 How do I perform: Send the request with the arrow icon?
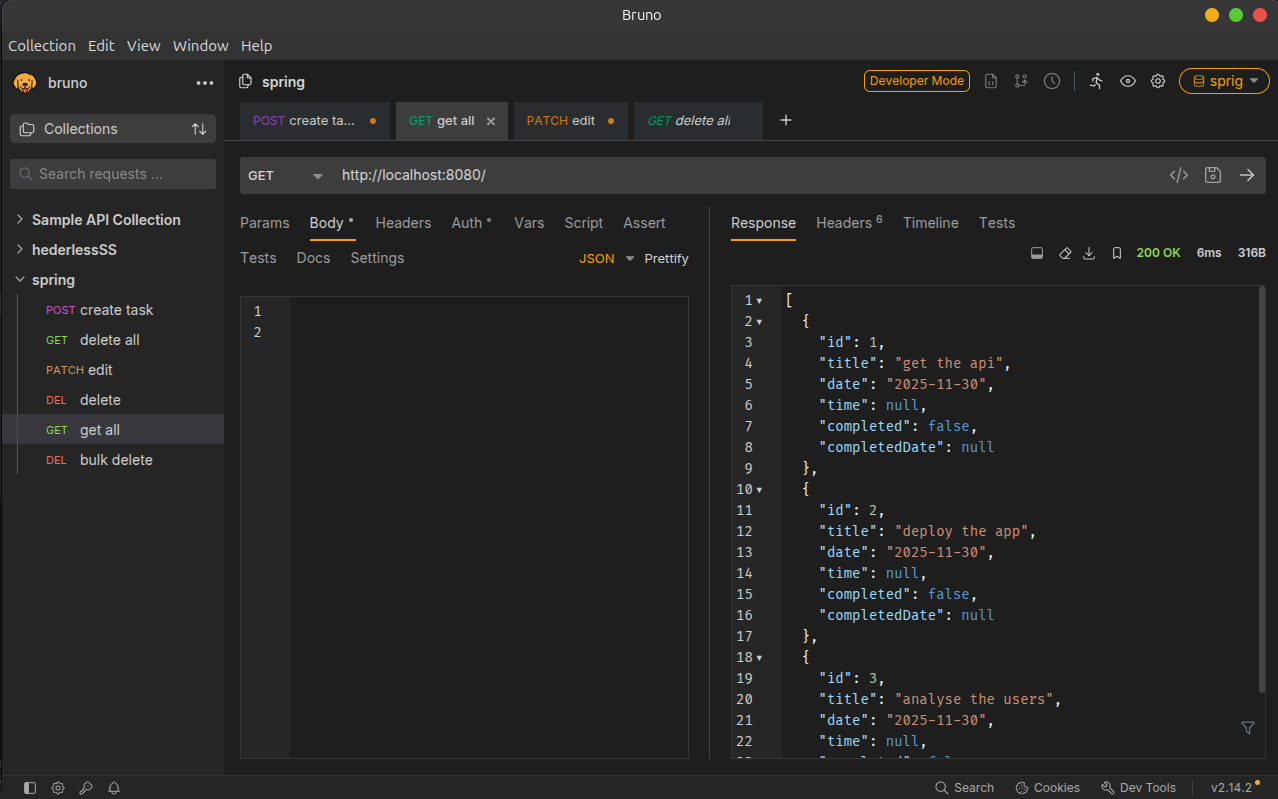tap(1247, 175)
